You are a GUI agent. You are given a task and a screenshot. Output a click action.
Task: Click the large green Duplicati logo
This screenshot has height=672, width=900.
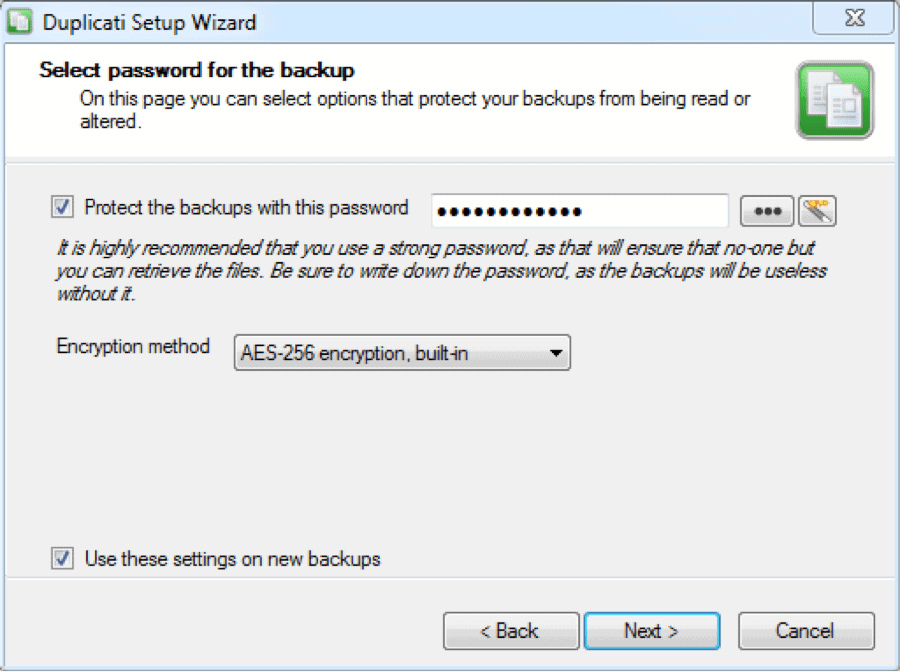point(835,100)
